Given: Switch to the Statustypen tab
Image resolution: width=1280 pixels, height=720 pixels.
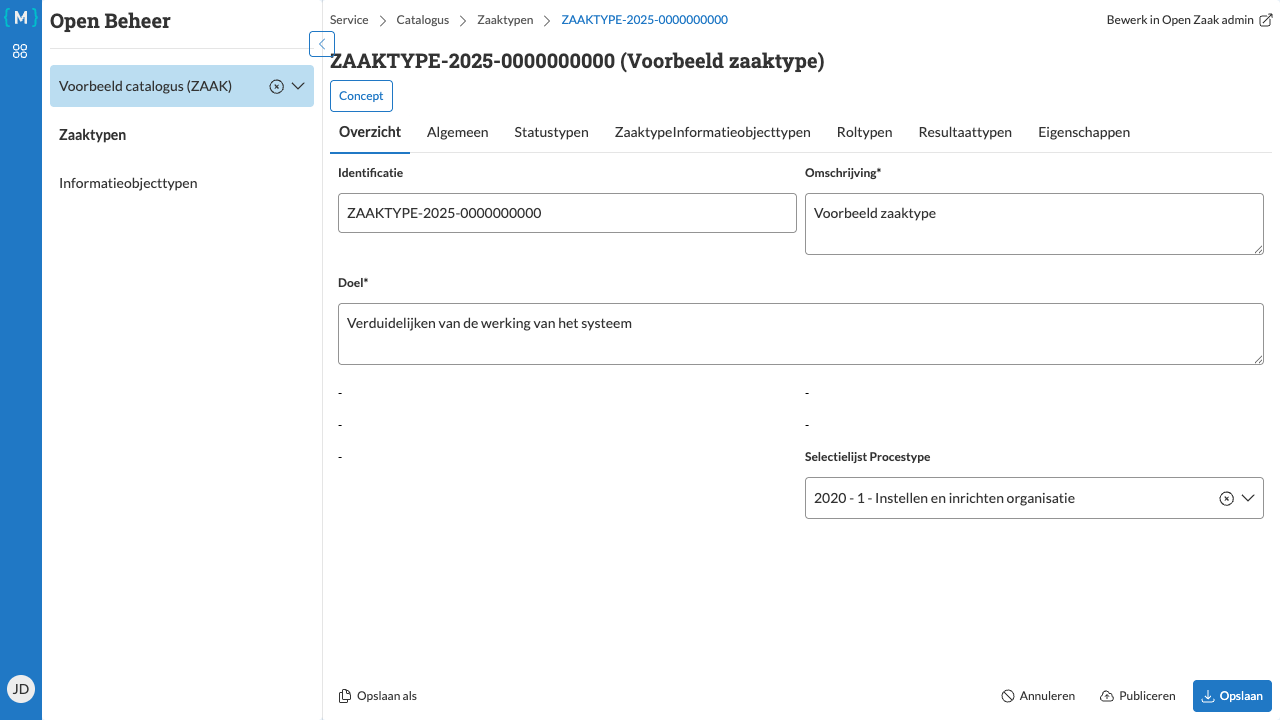Looking at the screenshot, I should pos(551,132).
